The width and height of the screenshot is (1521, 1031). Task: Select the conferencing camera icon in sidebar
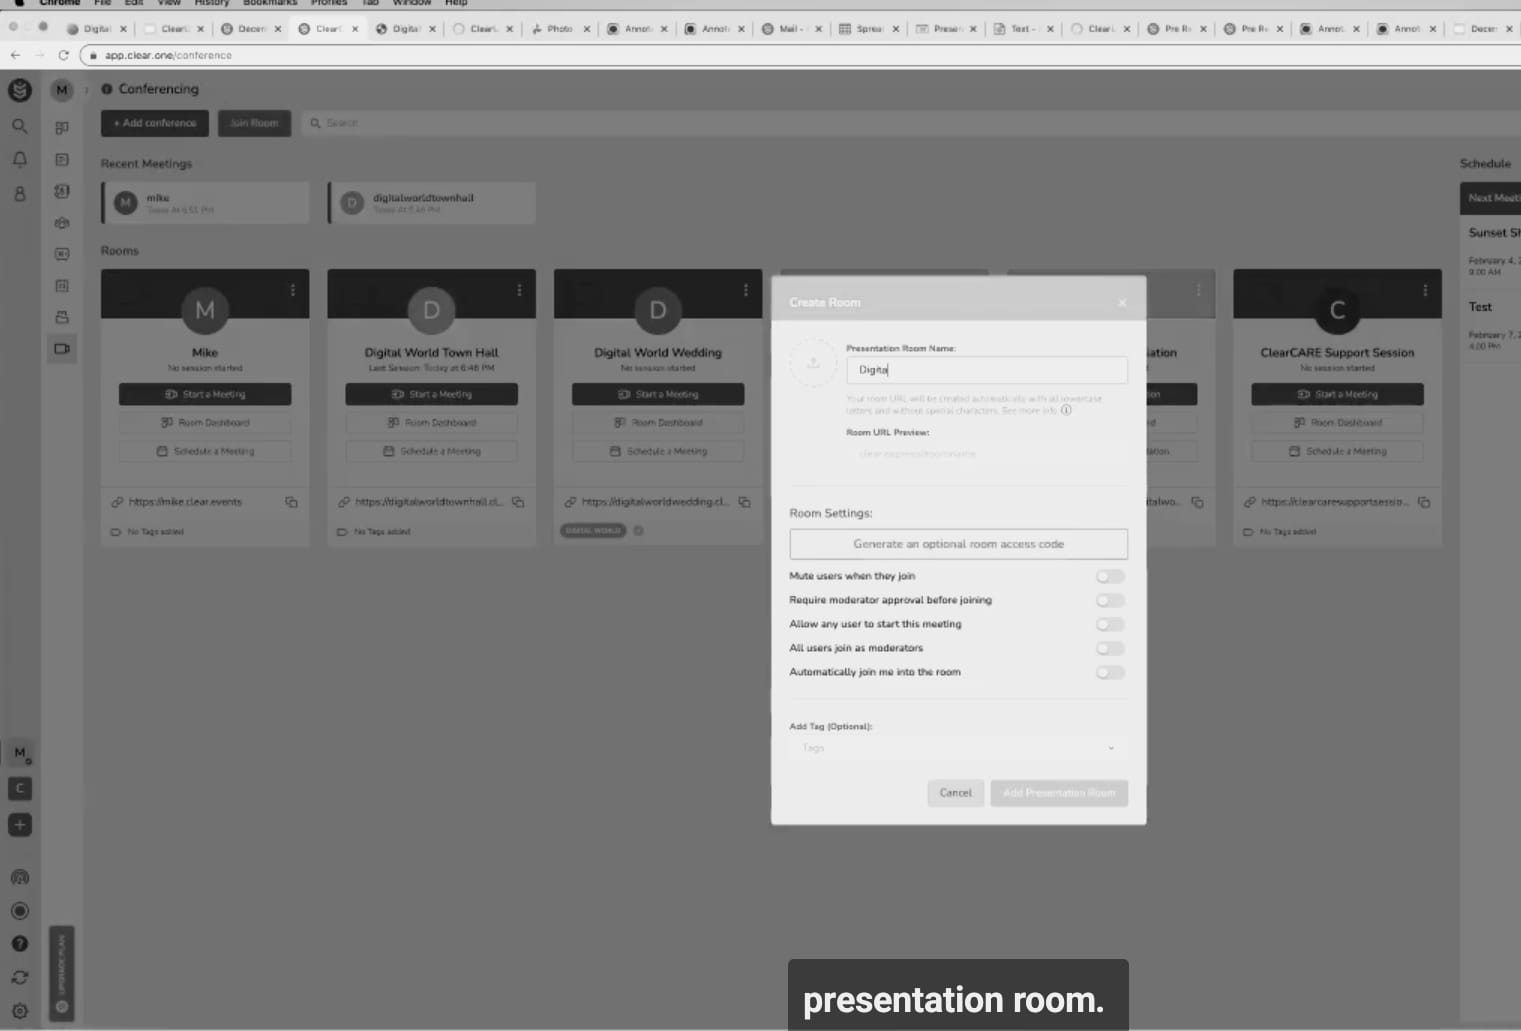pyautogui.click(x=62, y=349)
